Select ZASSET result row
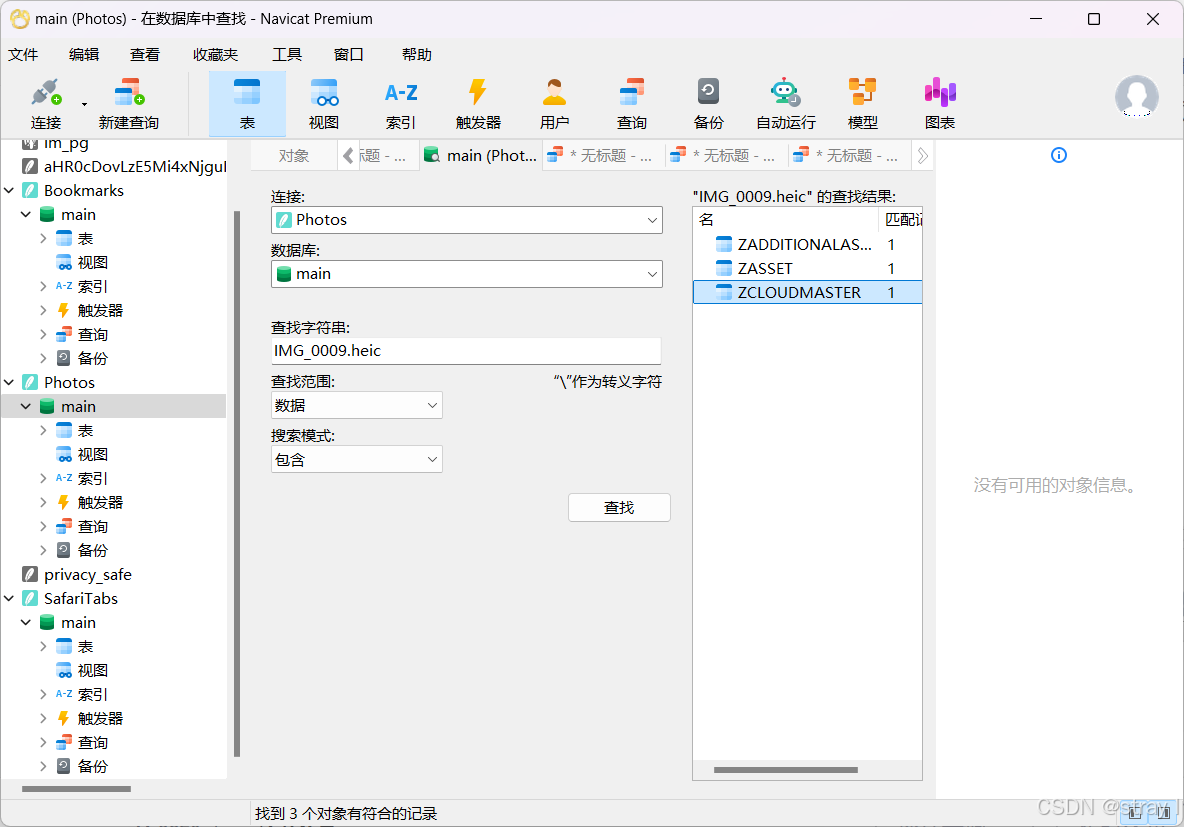 point(807,268)
